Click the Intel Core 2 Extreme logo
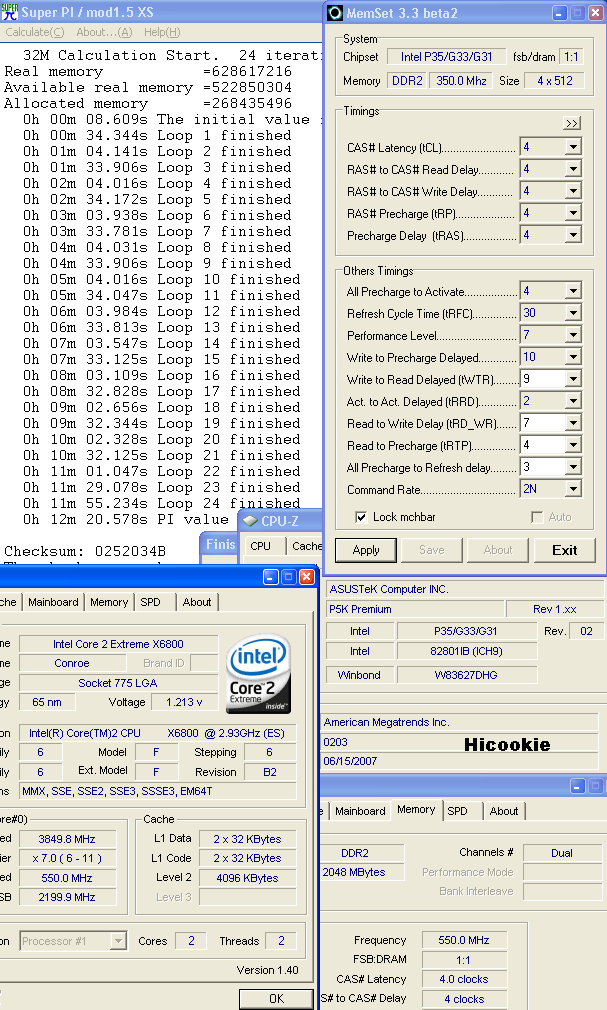The width and height of the screenshot is (607, 1010). coord(259,676)
